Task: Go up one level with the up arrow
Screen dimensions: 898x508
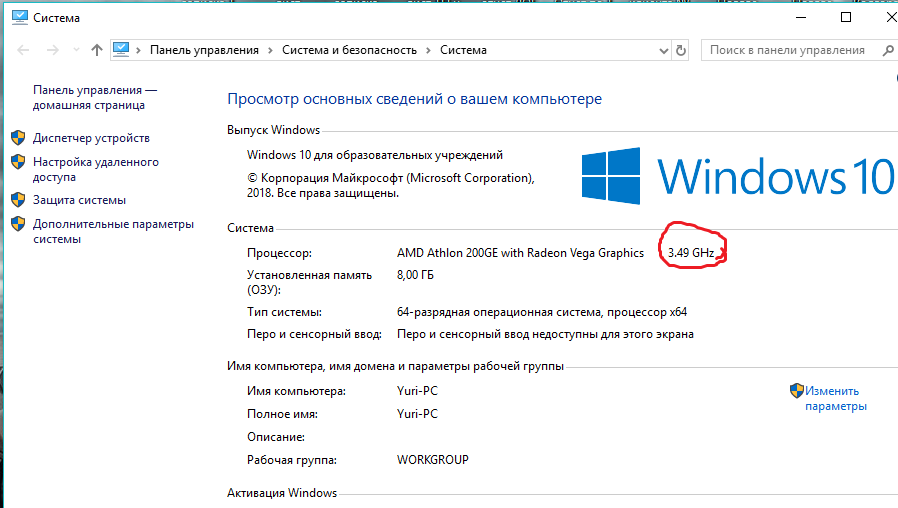Action: click(x=96, y=50)
